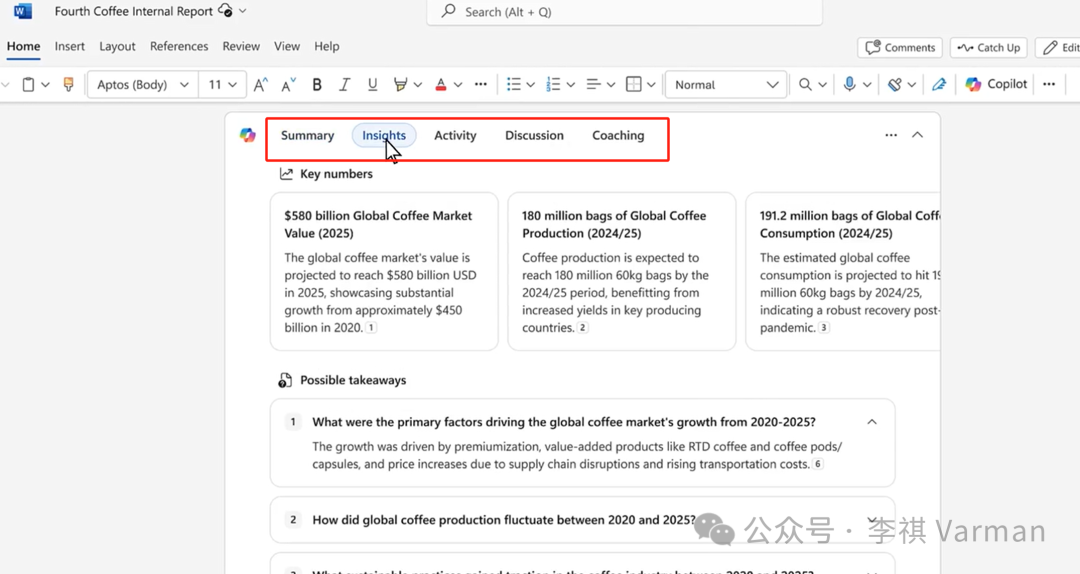This screenshot has width=1080, height=574.
Task: Open the Paste options dropdown arrow
Action: click(45, 85)
